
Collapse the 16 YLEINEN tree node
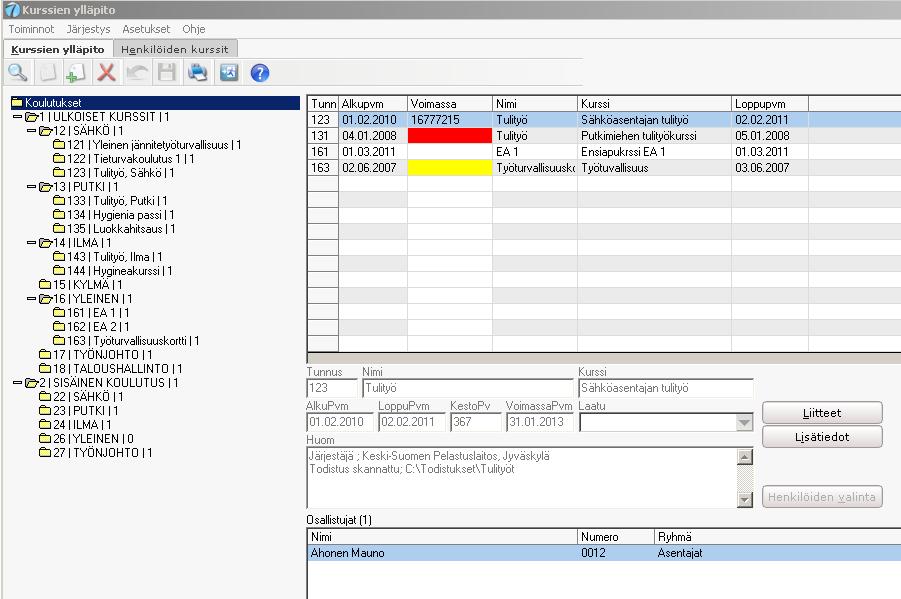point(31,298)
